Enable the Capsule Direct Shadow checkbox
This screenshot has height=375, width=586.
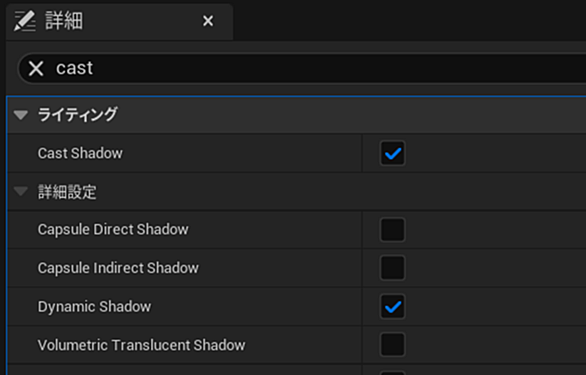tap(392, 230)
